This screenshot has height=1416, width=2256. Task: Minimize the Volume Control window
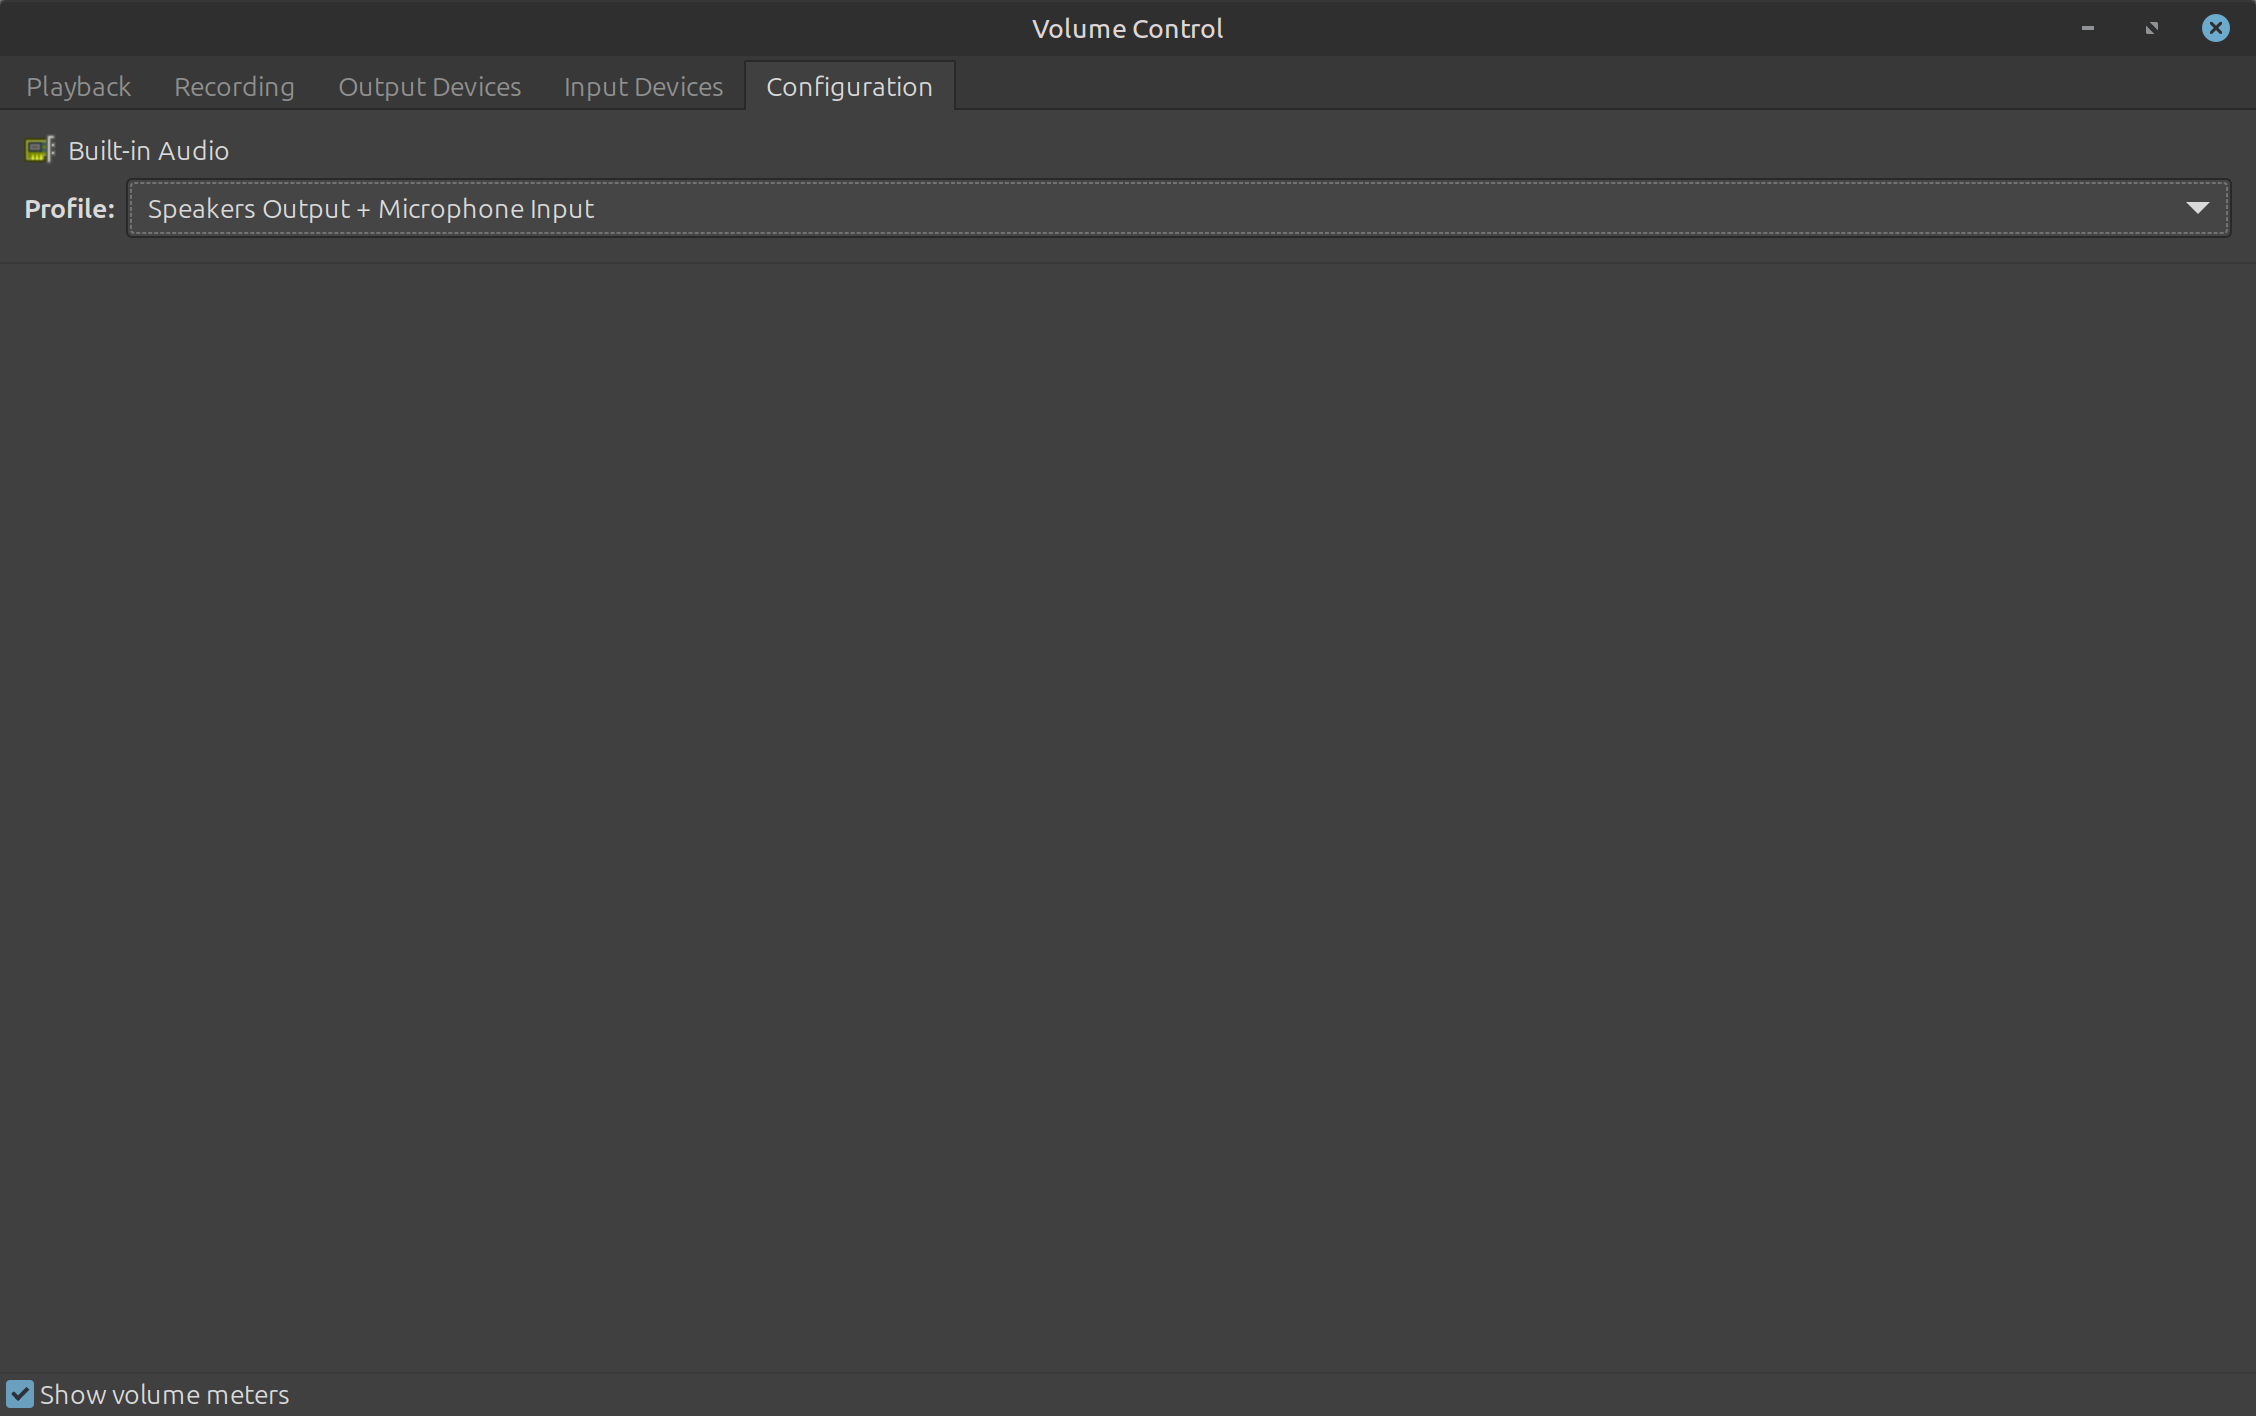click(2087, 28)
